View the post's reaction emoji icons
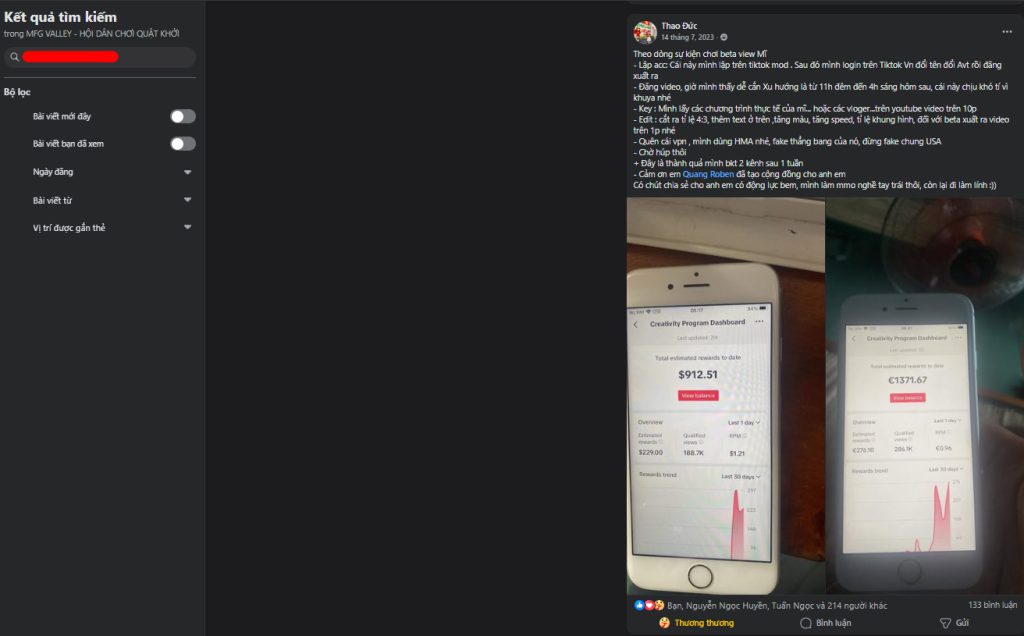This screenshot has width=1024, height=636. click(x=649, y=605)
